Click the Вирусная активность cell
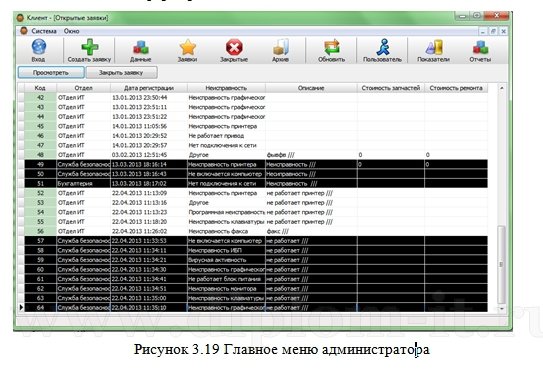 (x=226, y=260)
